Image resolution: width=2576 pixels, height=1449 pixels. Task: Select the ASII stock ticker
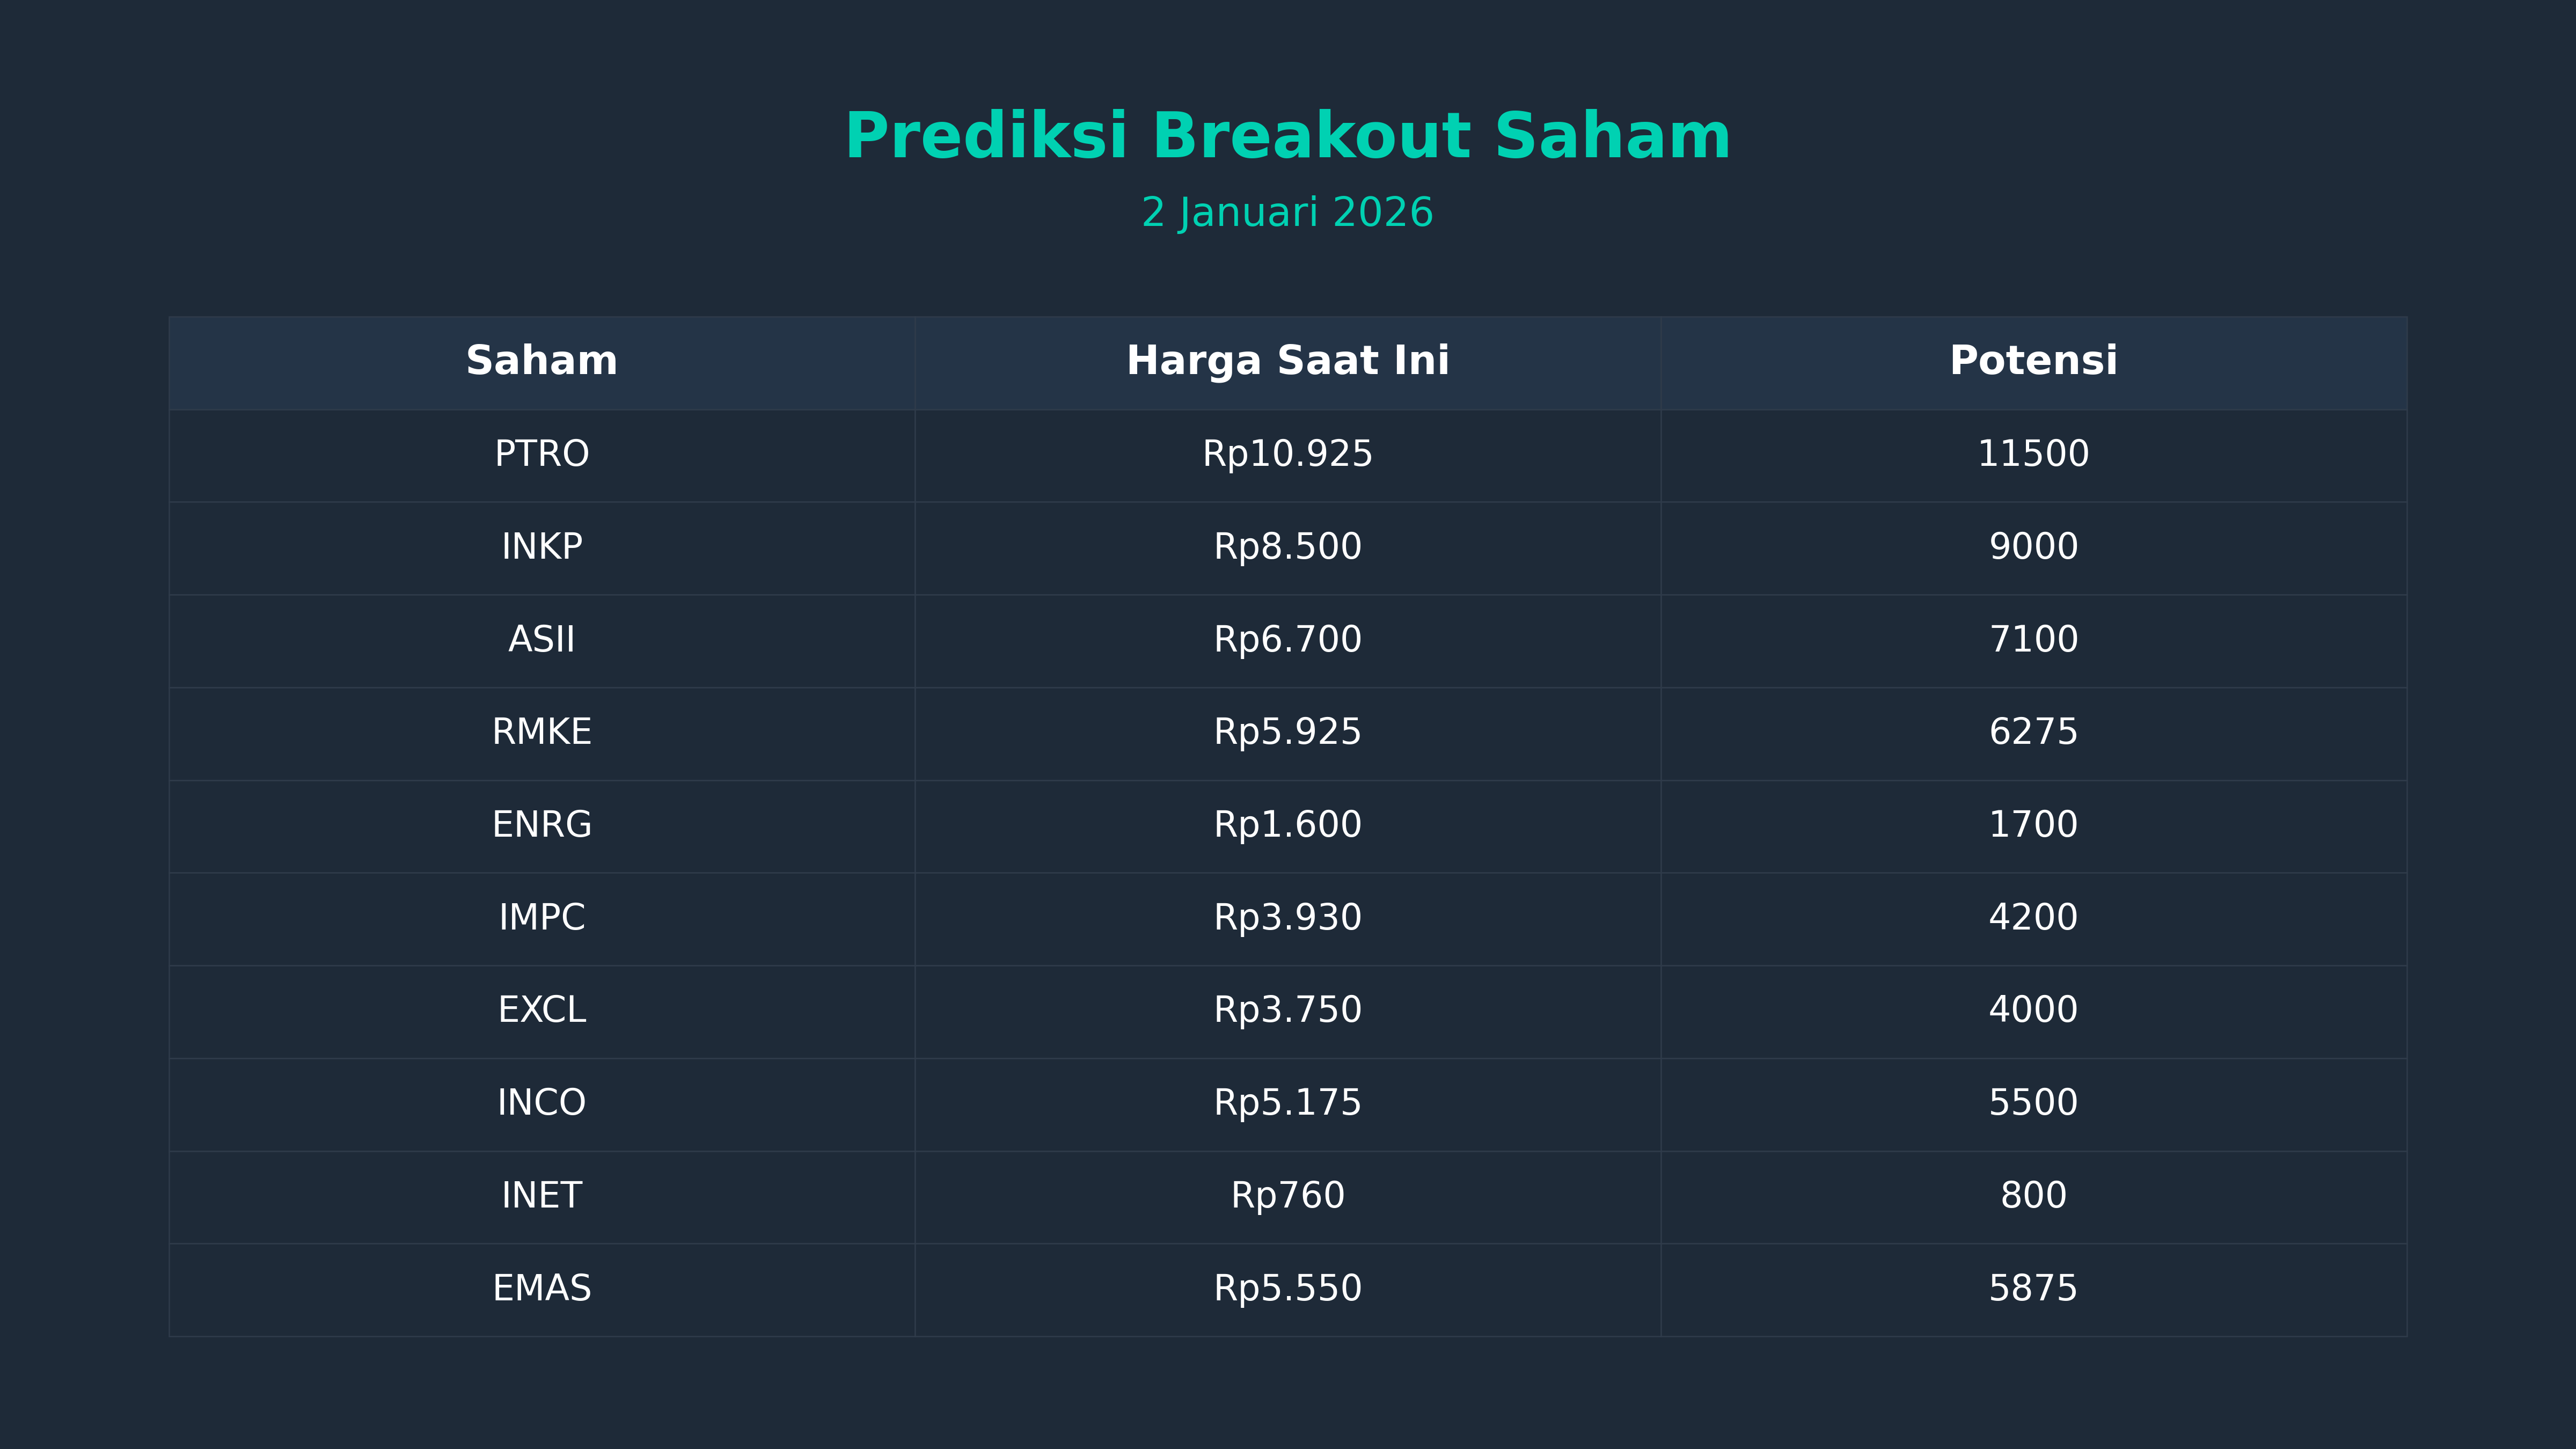(541, 639)
